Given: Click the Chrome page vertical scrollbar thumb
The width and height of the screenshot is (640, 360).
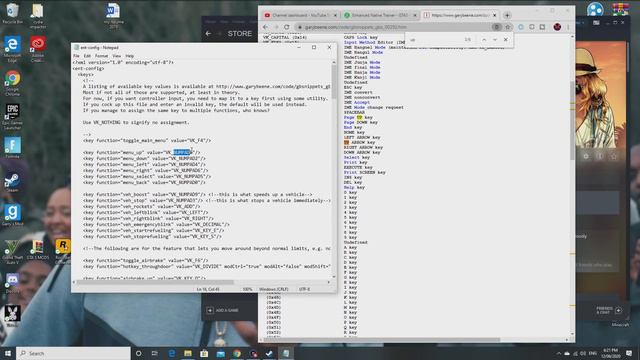Looking at the screenshot, I should coord(572,120).
